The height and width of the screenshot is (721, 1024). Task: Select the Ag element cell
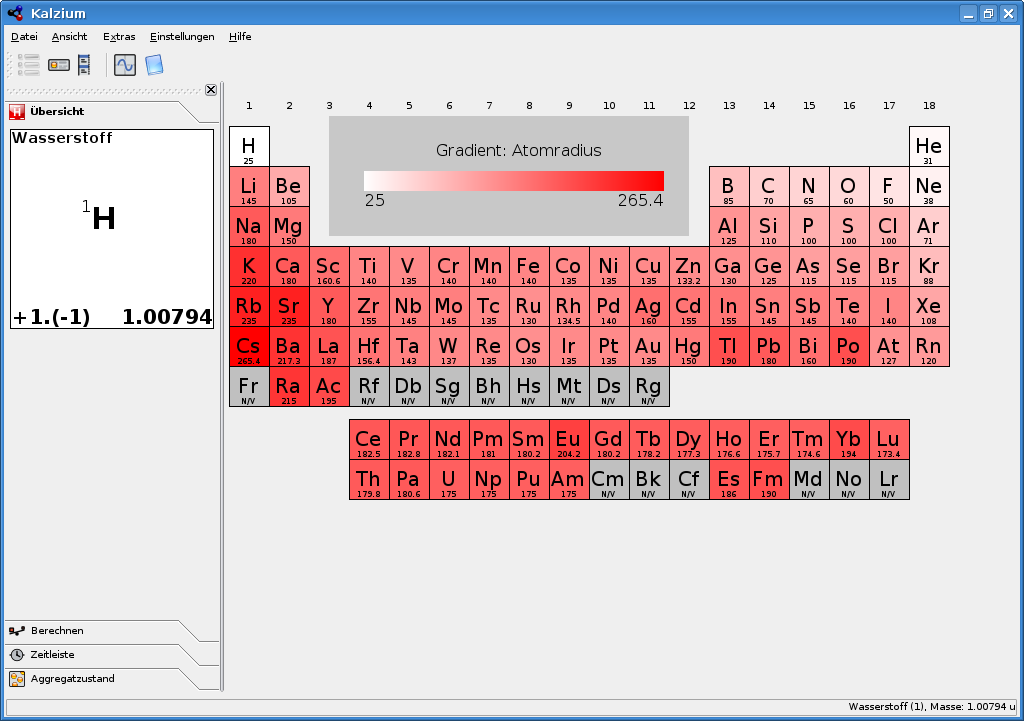coord(649,306)
